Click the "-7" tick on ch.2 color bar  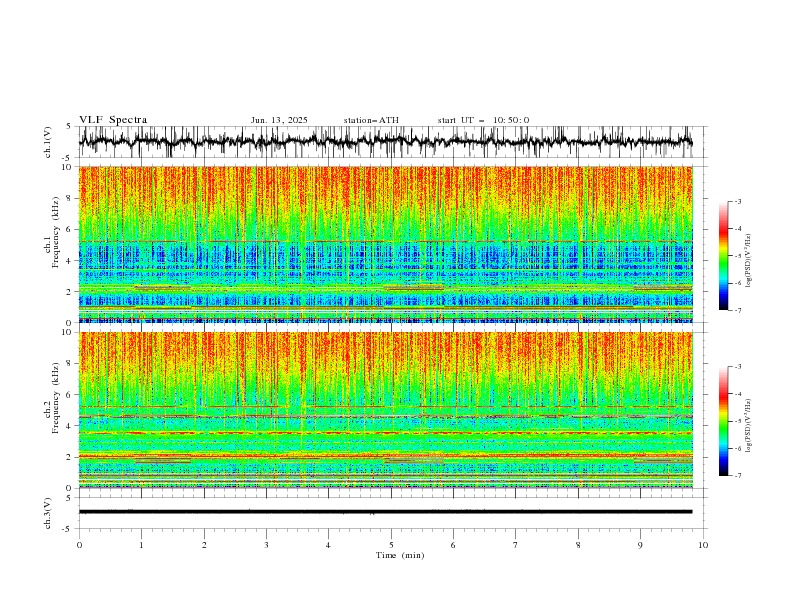738,476
